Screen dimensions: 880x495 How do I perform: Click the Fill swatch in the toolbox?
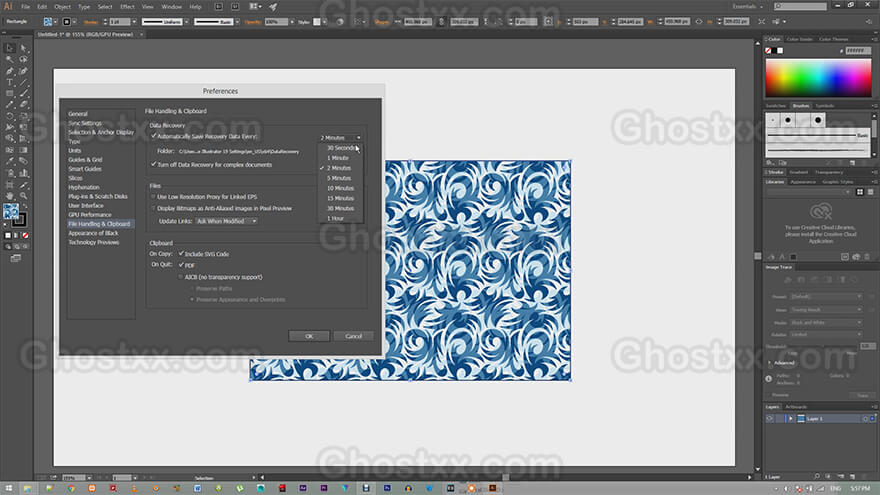coord(11,211)
